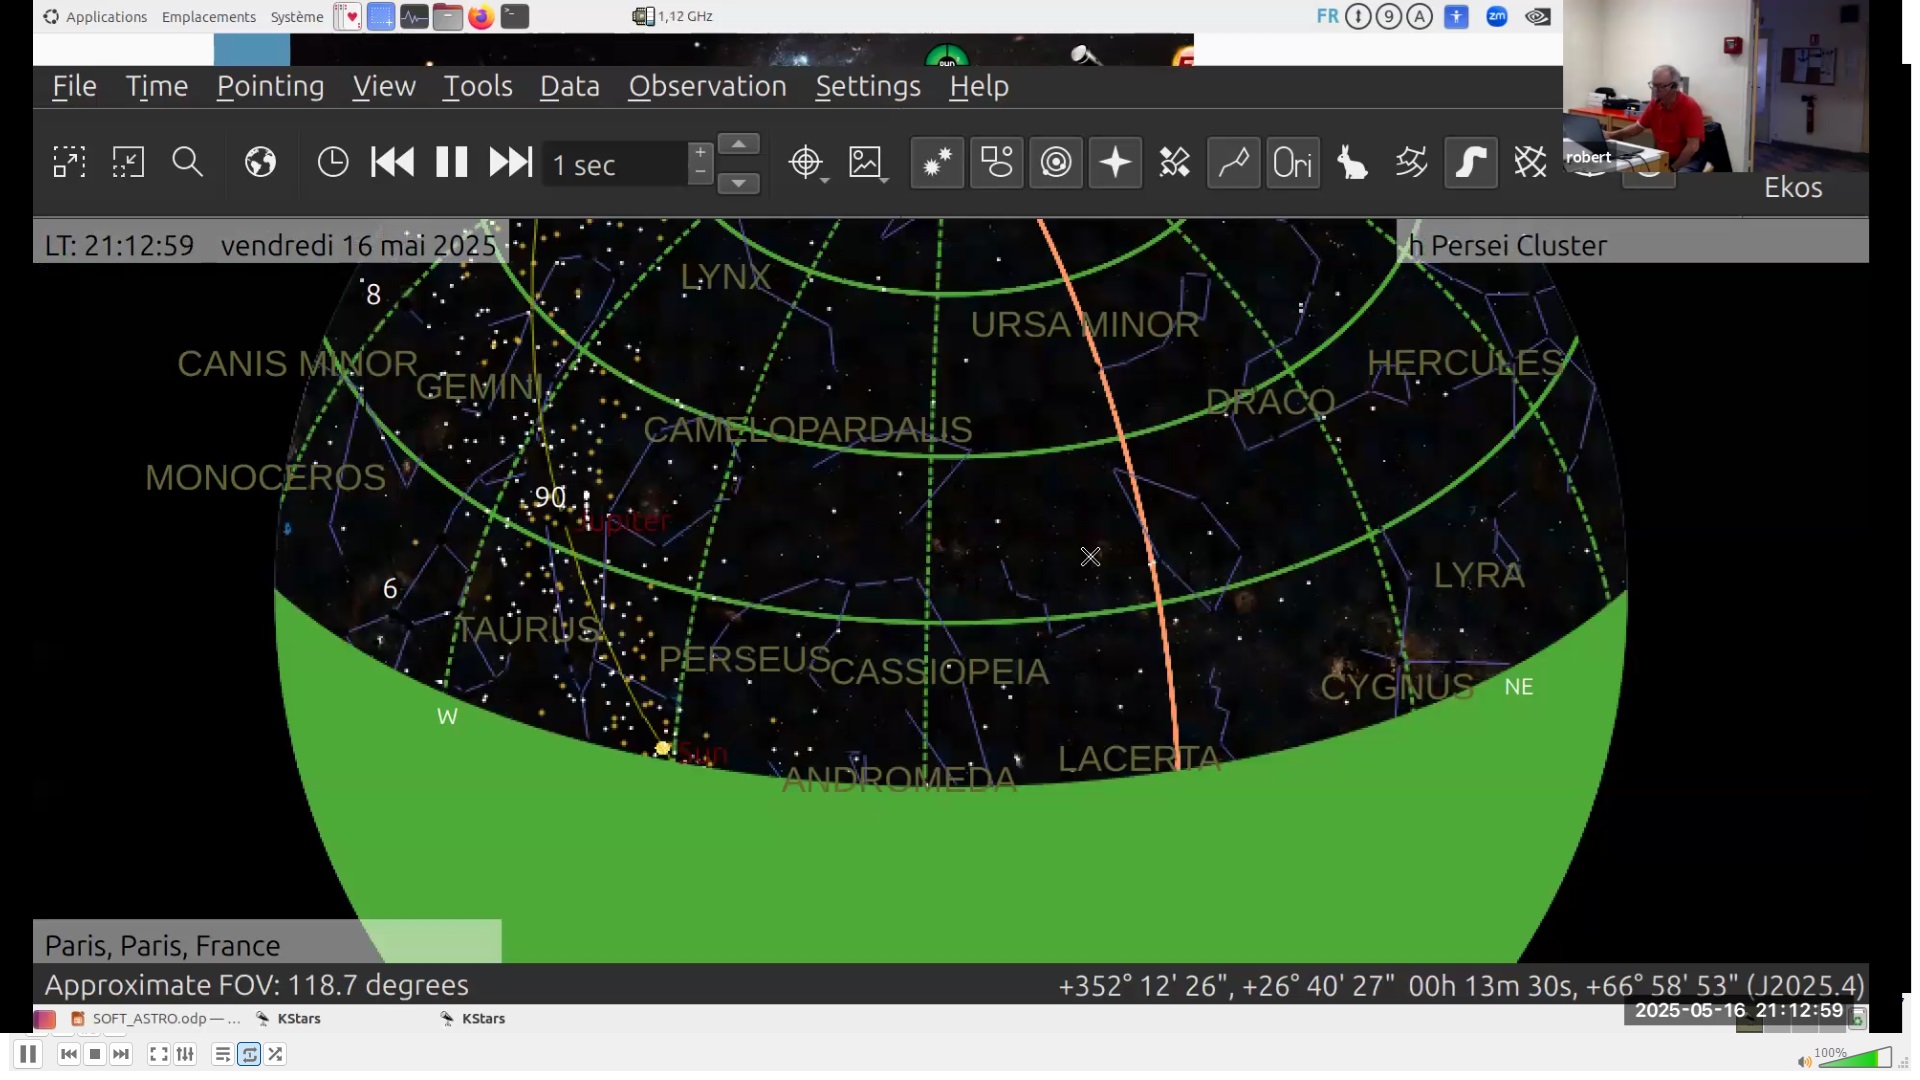Toggle deep sky objects display

tap(996, 162)
